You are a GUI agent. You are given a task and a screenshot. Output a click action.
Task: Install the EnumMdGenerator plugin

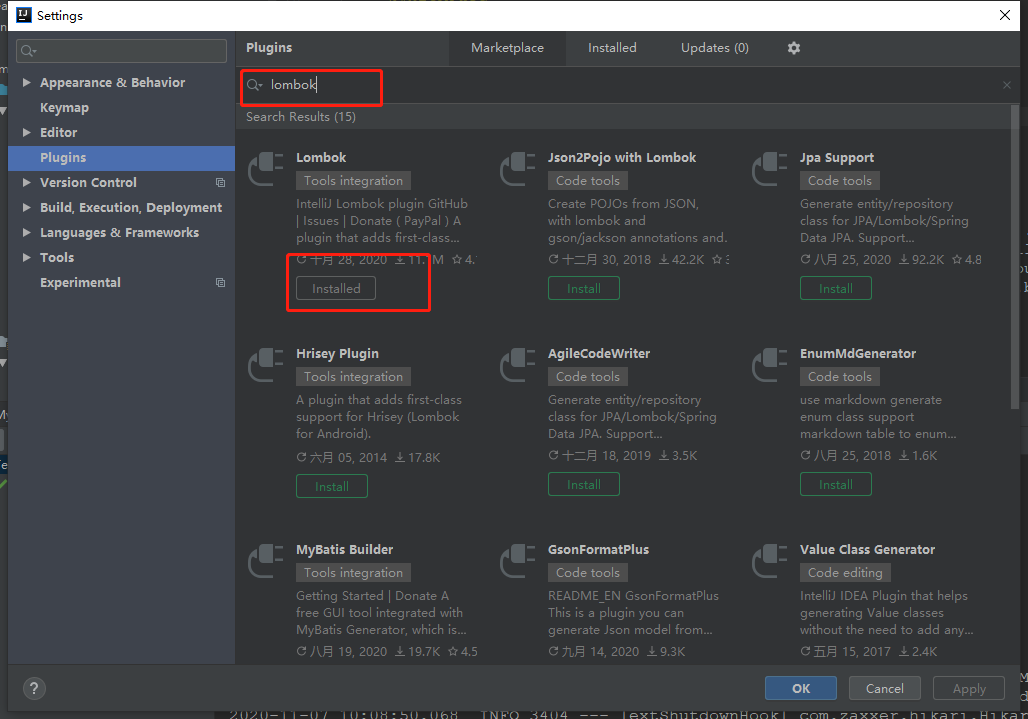pyautogui.click(x=835, y=484)
